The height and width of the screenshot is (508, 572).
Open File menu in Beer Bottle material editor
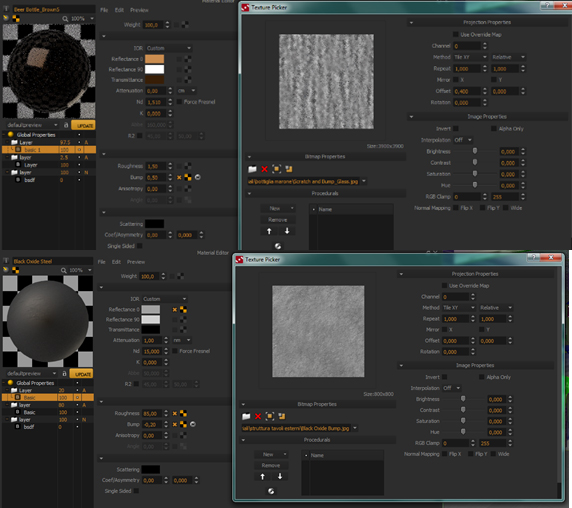pyautogui.click(x=104, y=10)
